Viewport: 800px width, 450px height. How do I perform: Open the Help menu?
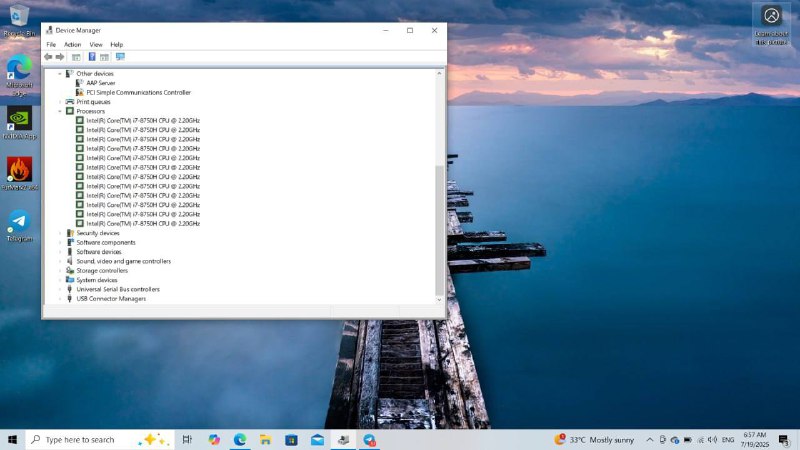(116, 44)
